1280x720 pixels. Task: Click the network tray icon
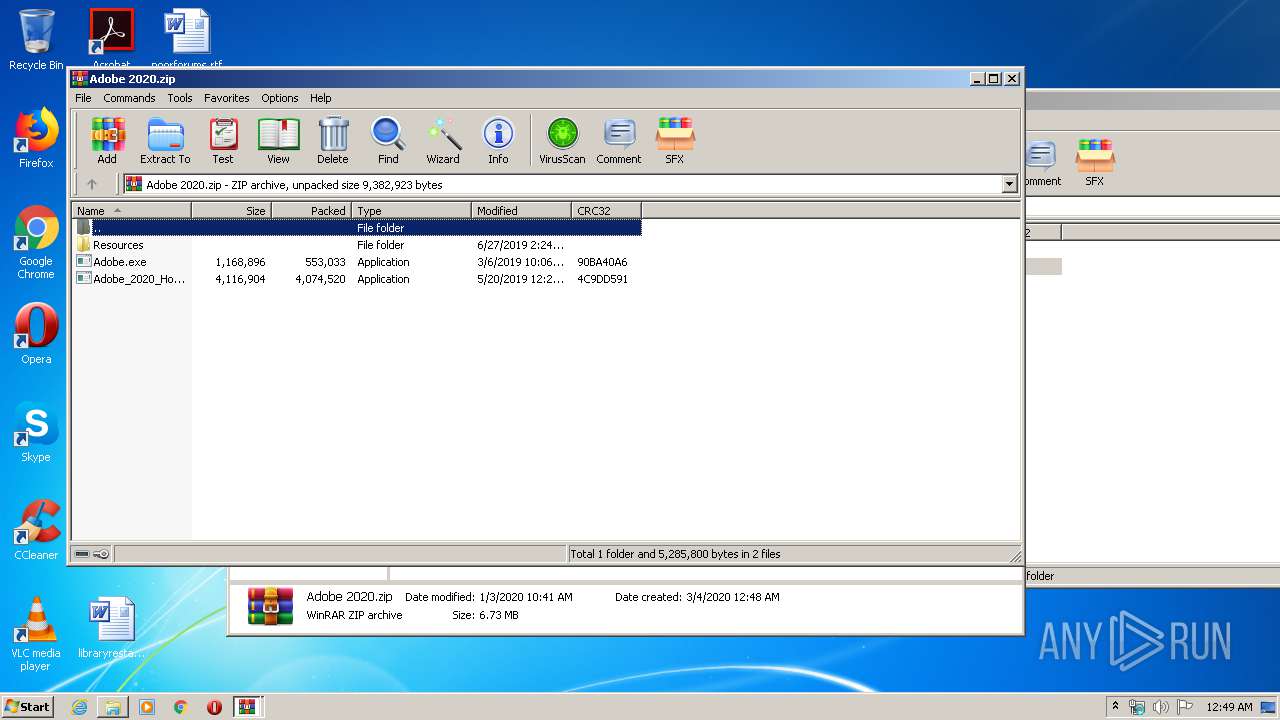1137,707
